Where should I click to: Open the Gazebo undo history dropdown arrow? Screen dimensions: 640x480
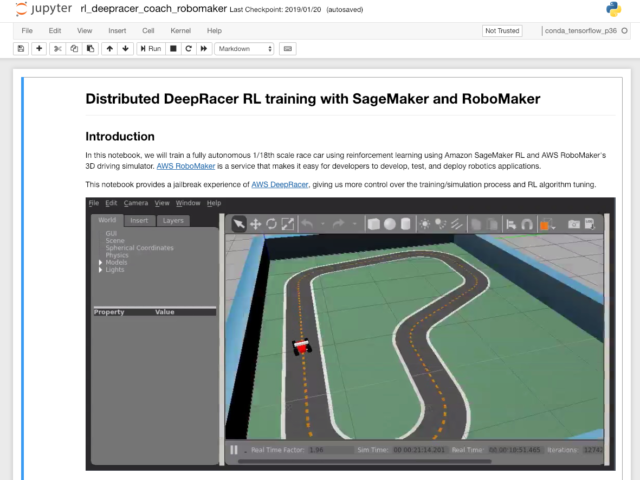coord(322,224)
